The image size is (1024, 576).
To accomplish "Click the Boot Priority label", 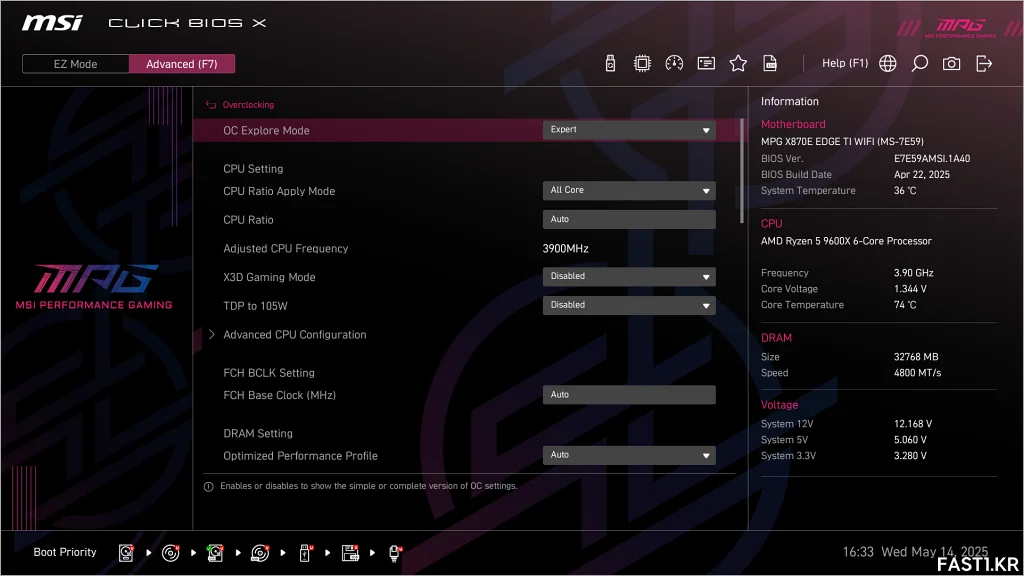I will point(65,552).
